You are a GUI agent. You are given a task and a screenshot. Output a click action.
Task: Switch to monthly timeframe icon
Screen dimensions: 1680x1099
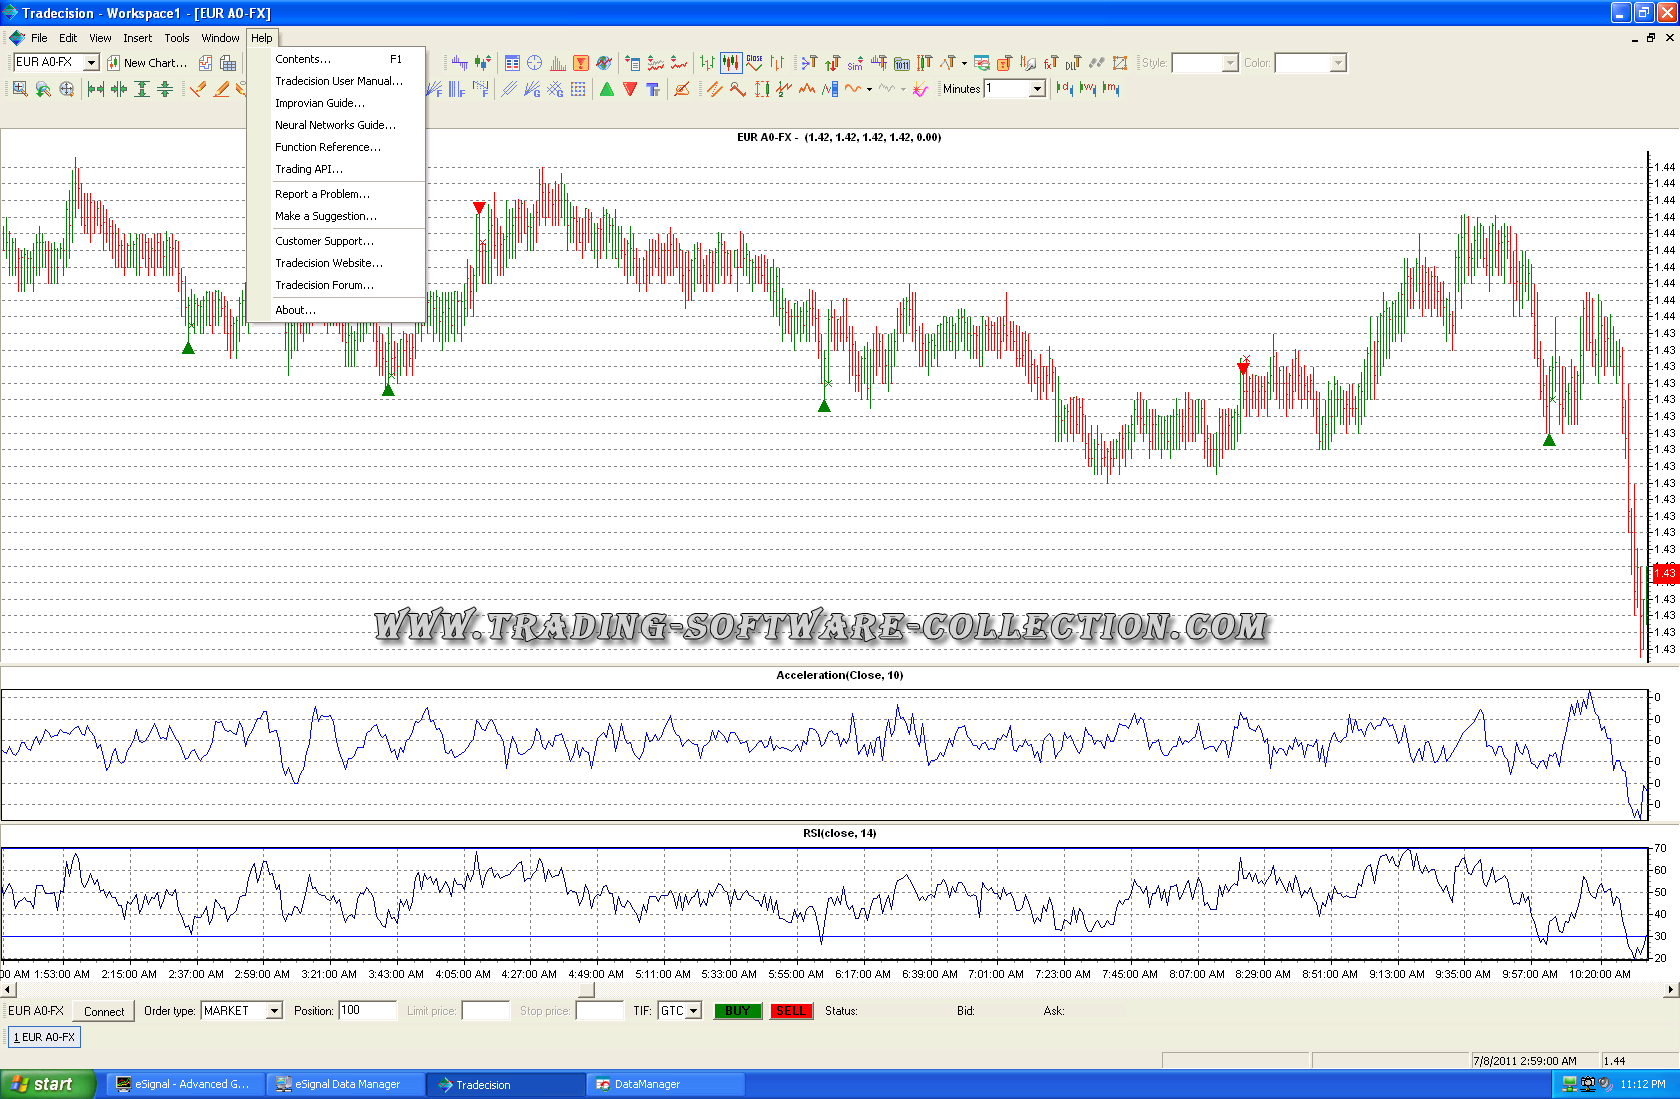1111,89
